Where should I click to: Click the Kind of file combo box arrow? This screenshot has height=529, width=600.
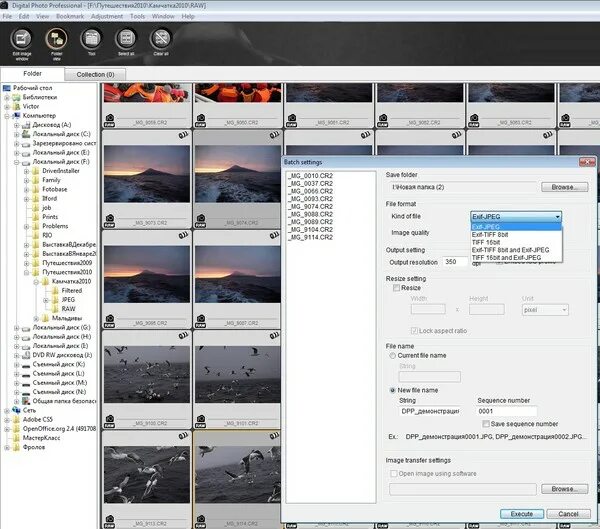555,216
